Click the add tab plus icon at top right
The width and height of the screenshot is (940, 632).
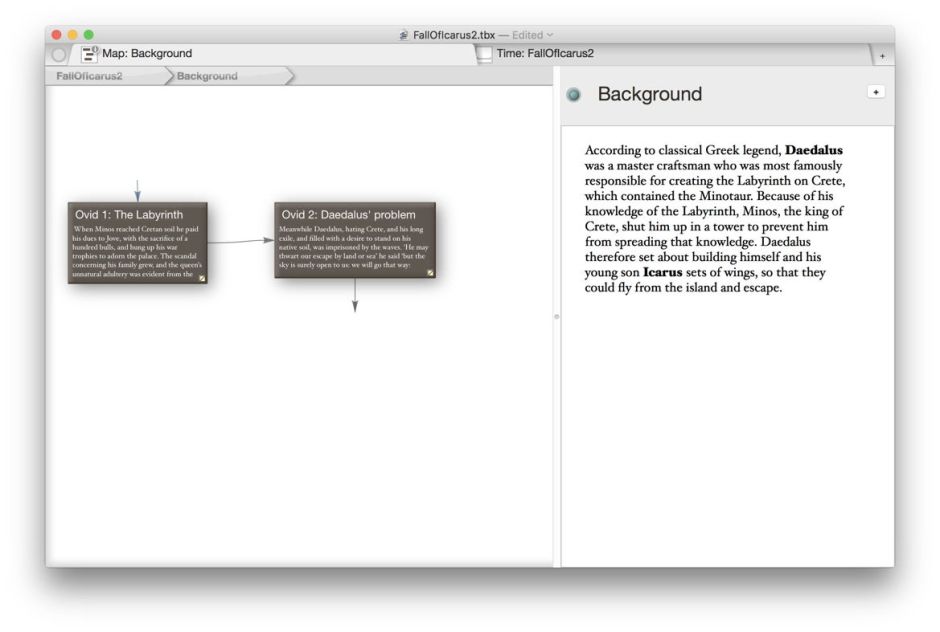pyautogui.click(x=883, y=55)
